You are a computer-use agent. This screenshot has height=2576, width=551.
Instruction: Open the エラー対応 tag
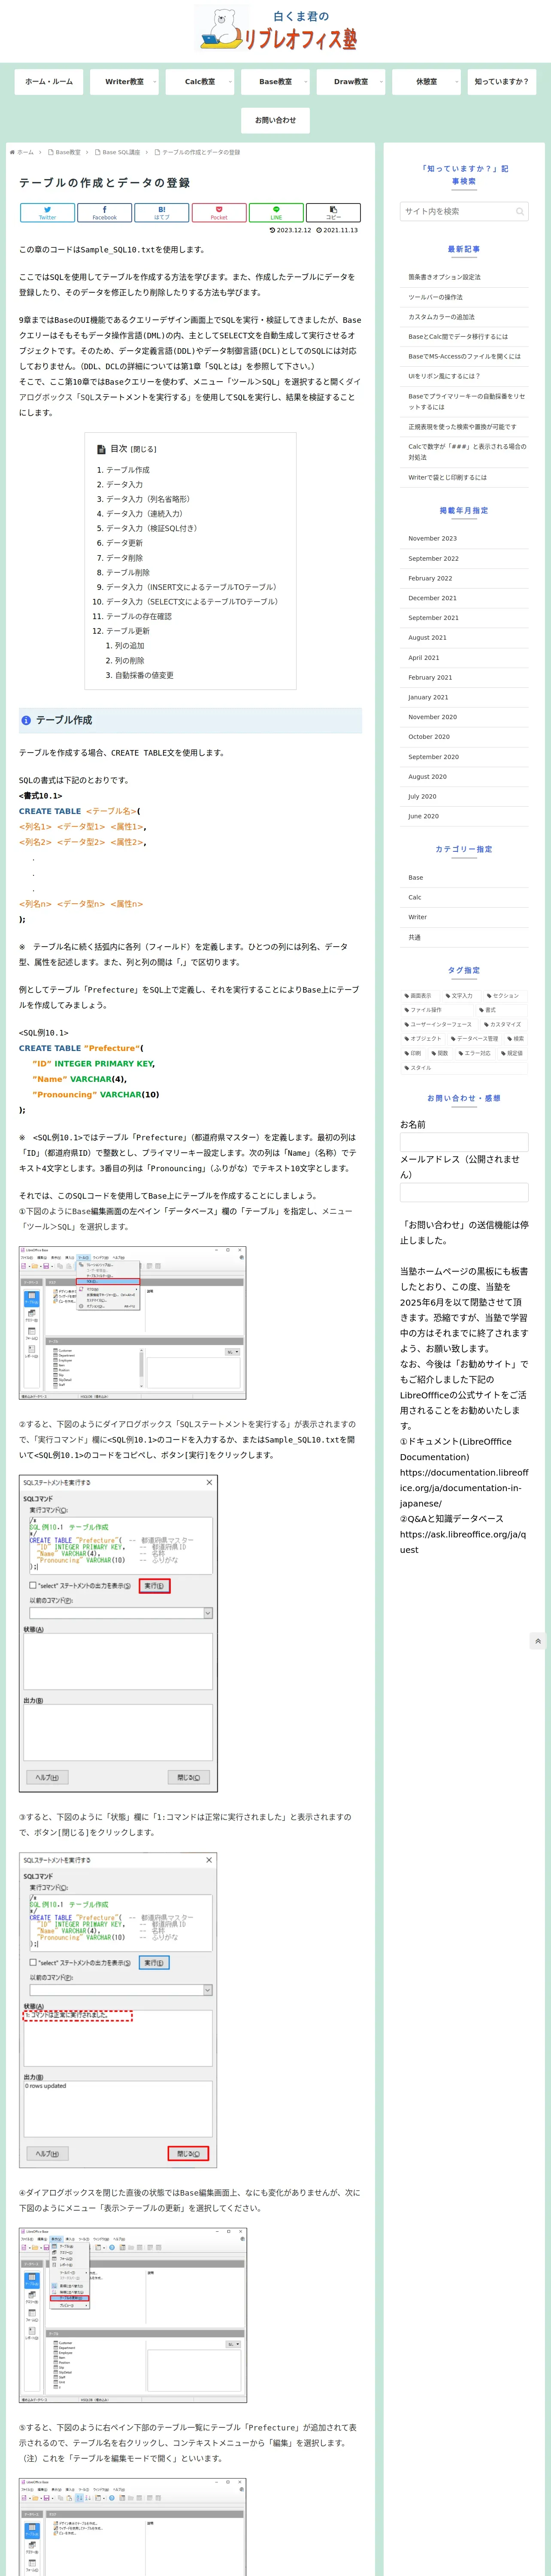(475, 1053)
